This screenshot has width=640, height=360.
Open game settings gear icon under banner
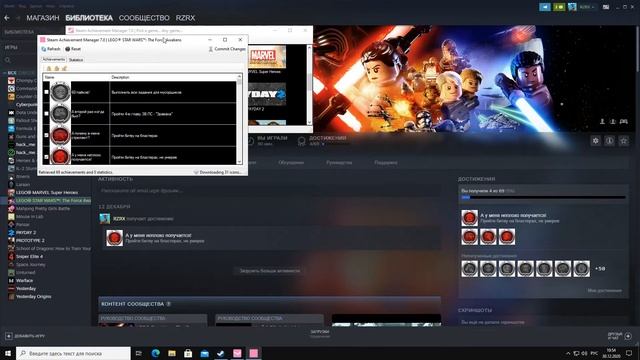coord(596,141)
